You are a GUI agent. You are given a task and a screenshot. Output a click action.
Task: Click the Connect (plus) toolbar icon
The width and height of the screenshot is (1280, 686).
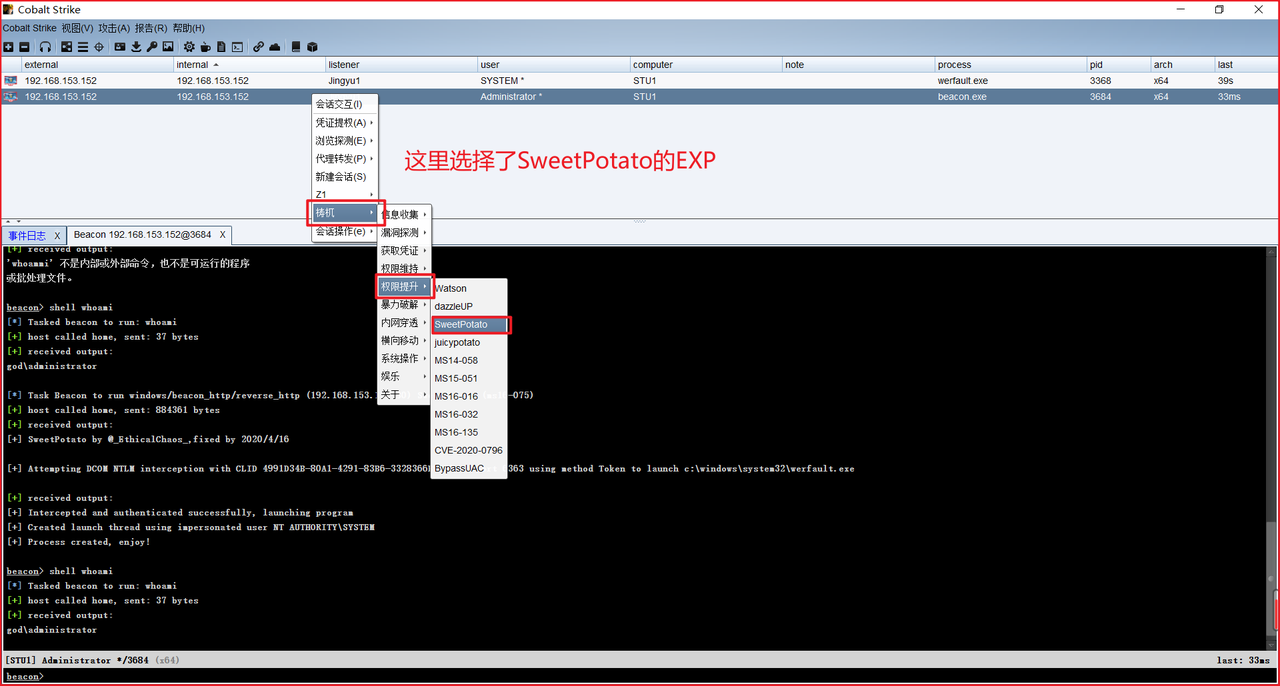pos(8,47)
